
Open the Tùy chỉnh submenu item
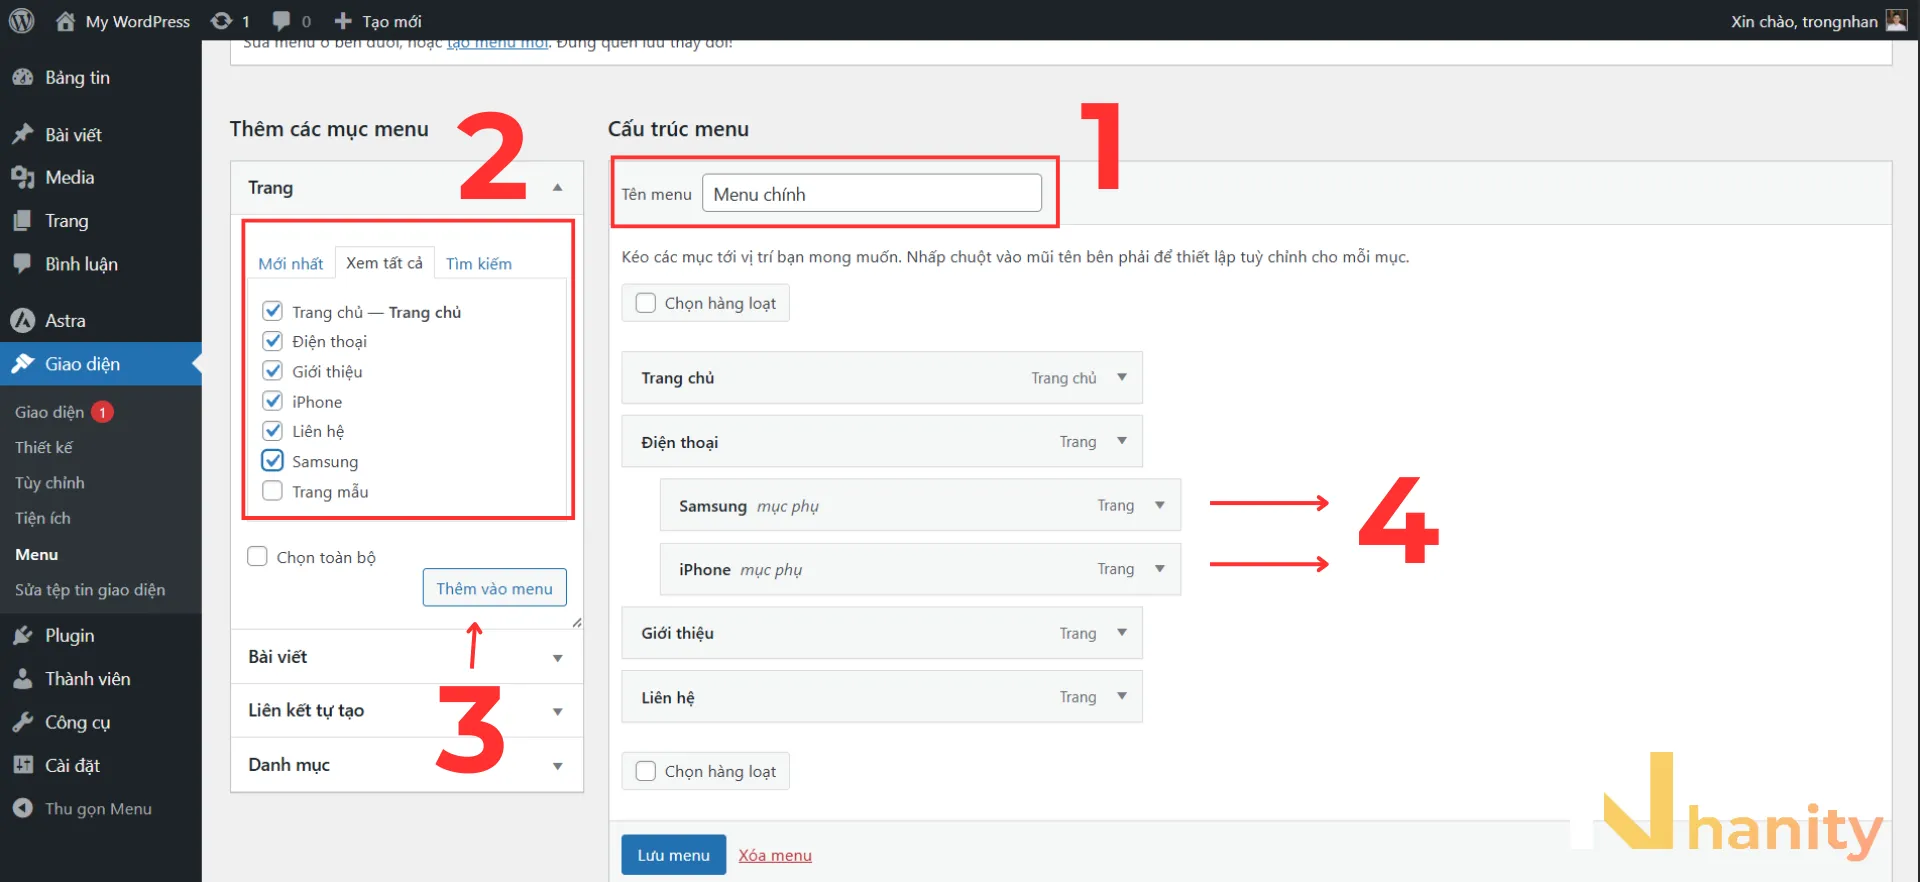click(x=50, y=483)
